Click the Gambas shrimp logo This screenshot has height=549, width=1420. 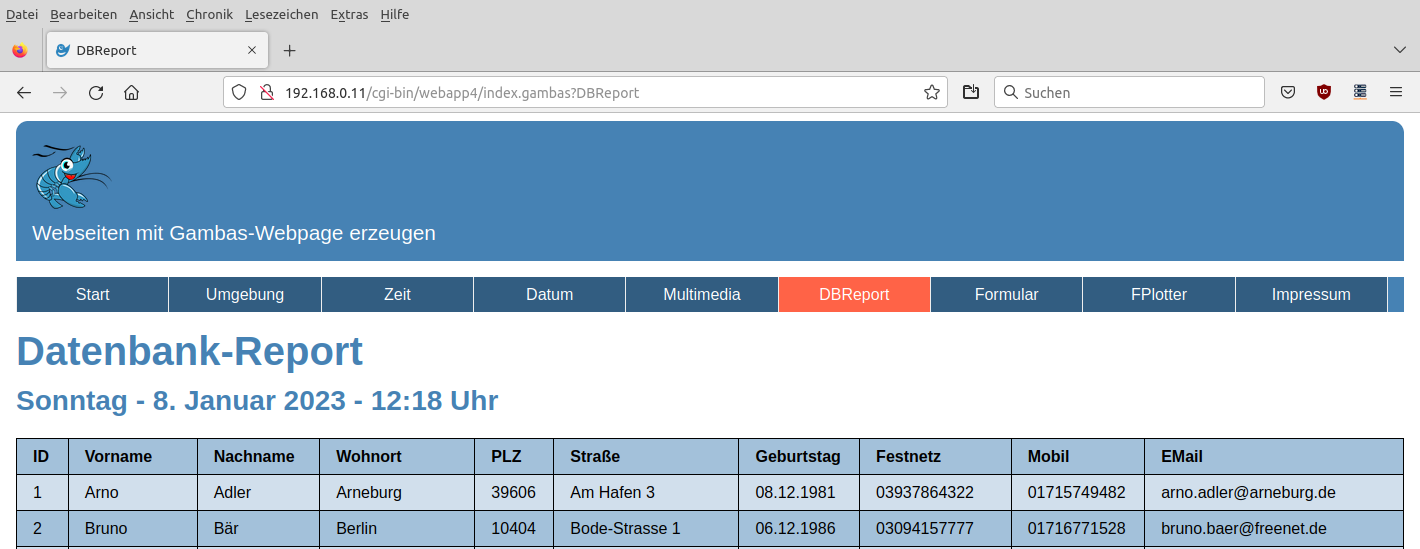70,176
